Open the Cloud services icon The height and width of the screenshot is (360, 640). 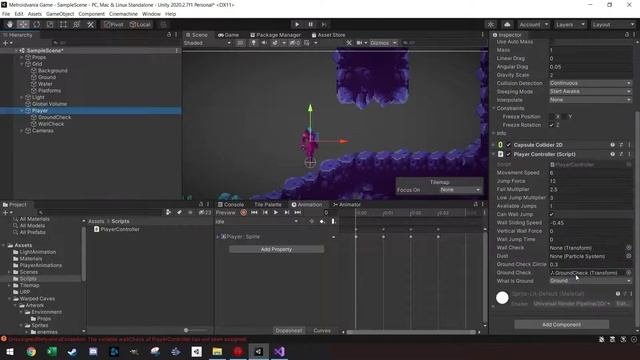[x=507, y=24]
